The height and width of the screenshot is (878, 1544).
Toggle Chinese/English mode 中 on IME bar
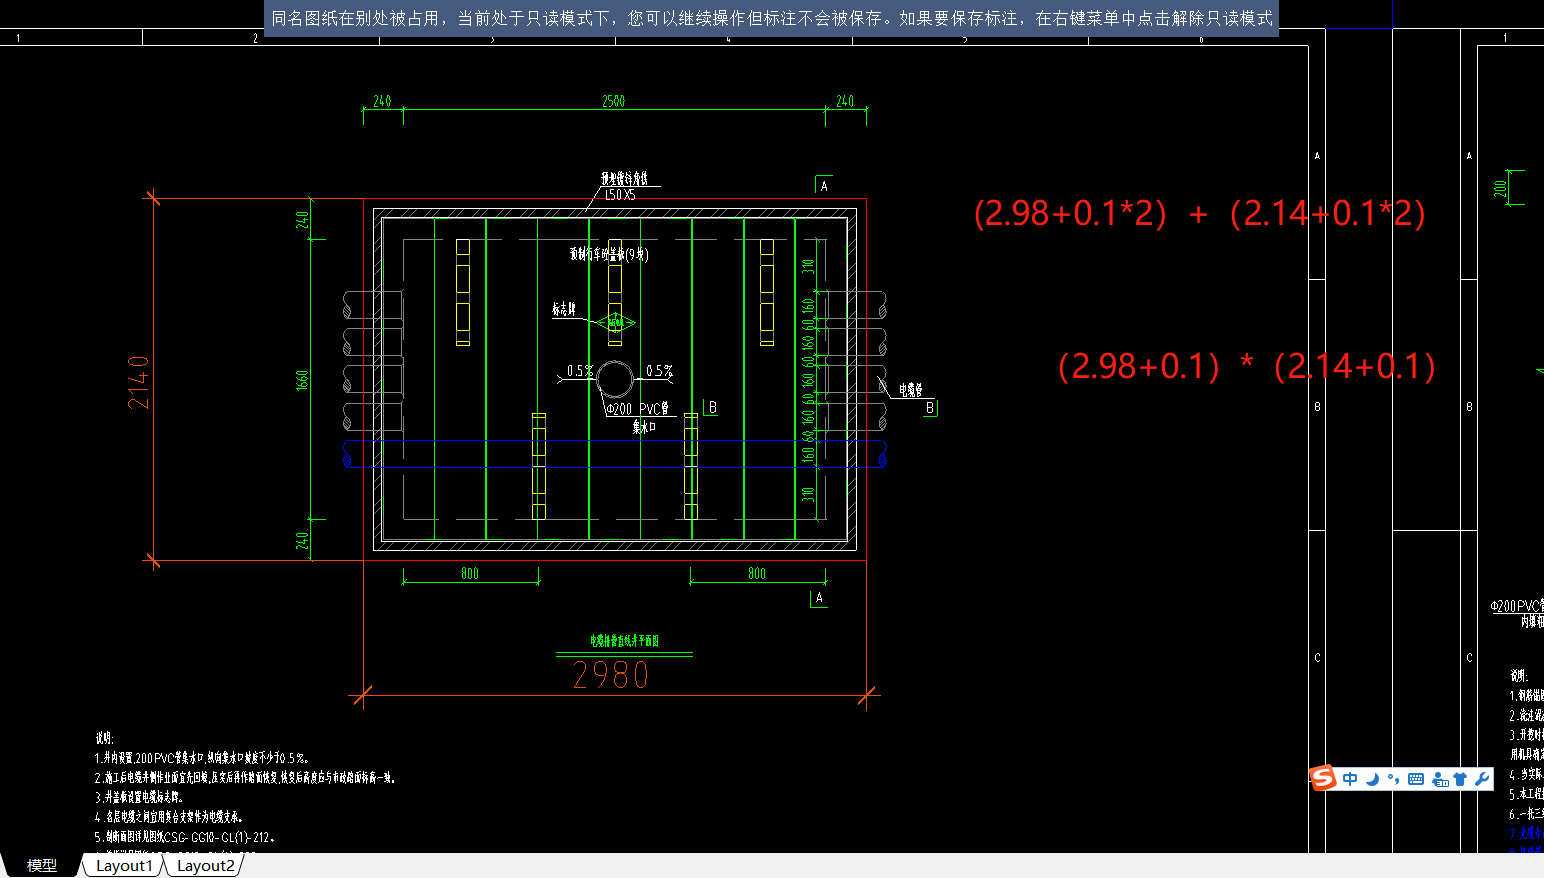[x=1350, y=779]
